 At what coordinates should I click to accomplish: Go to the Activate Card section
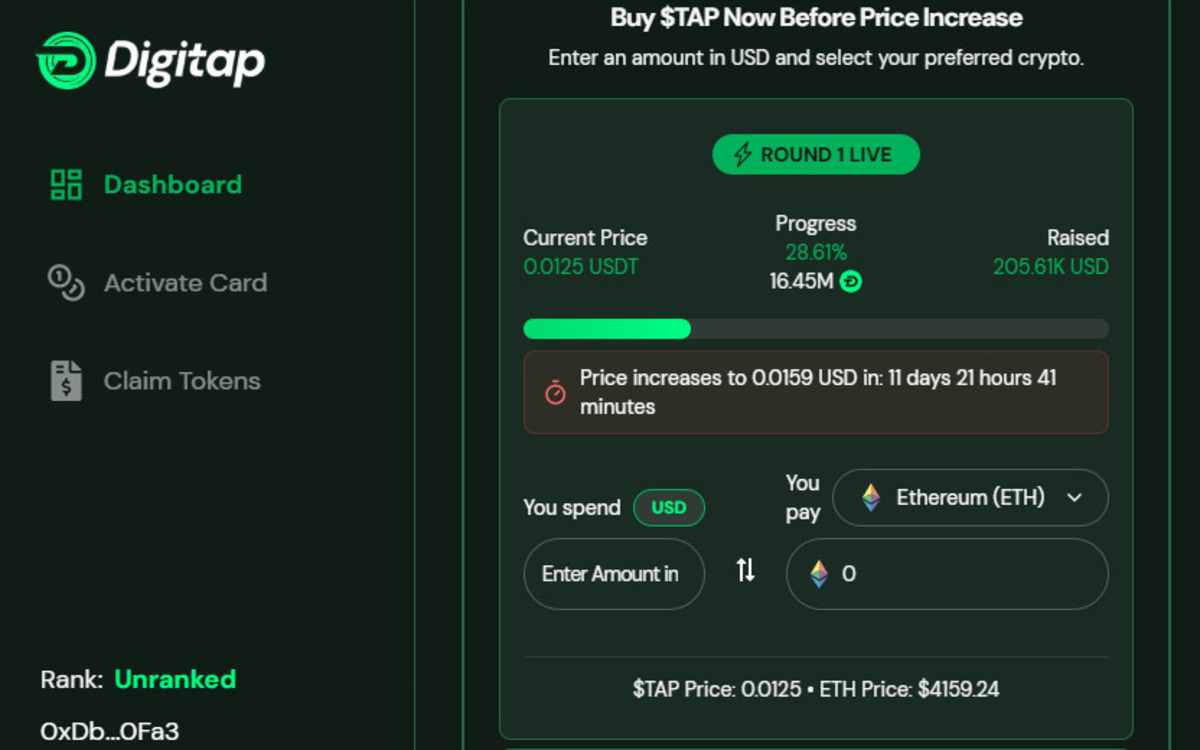click(x=158, y=283)
